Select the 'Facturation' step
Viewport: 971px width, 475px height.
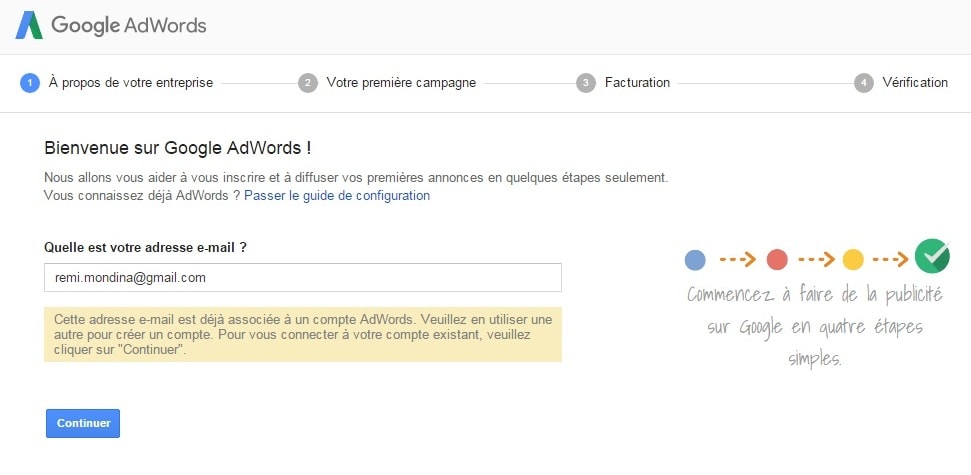[637, 82]
